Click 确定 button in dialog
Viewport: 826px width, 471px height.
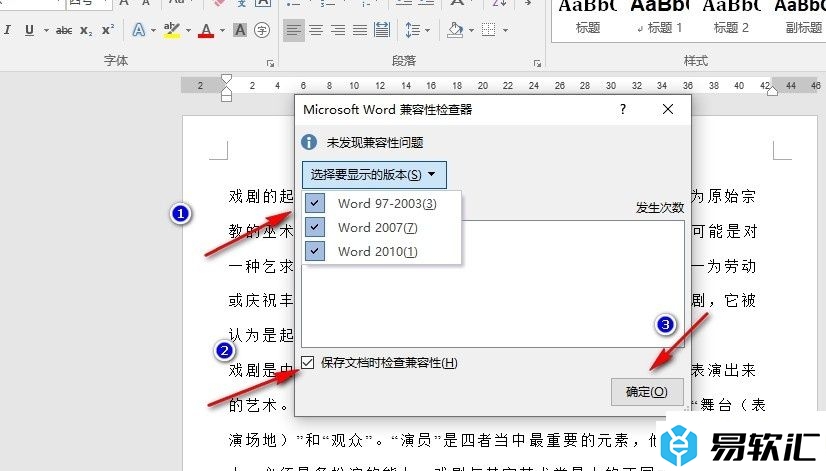click(x=647, y=391)
